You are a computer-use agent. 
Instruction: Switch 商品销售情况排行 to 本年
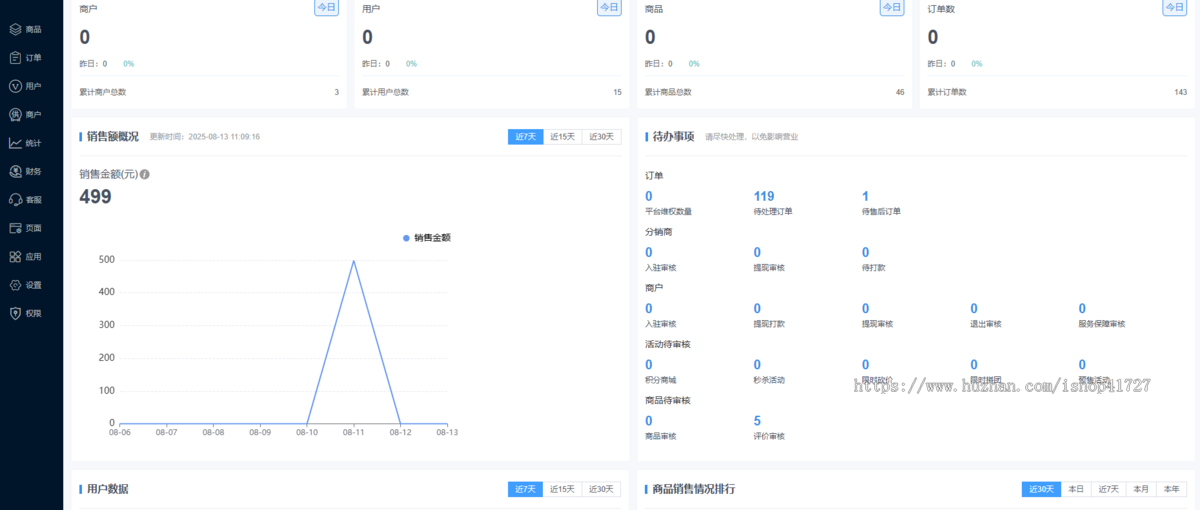coord(1172,489)
